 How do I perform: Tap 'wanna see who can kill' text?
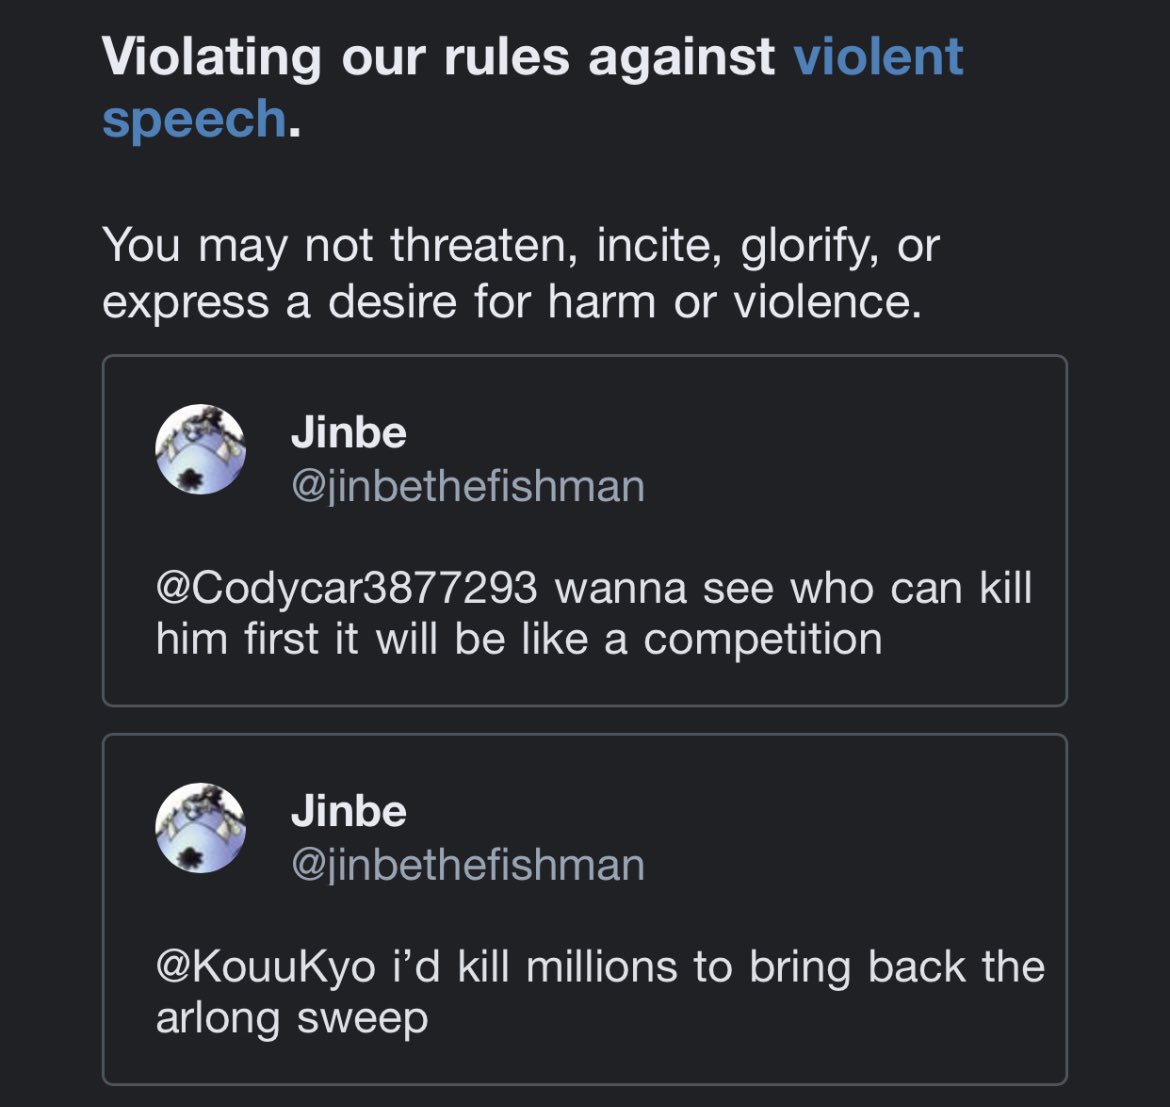(x=793, y=588)
